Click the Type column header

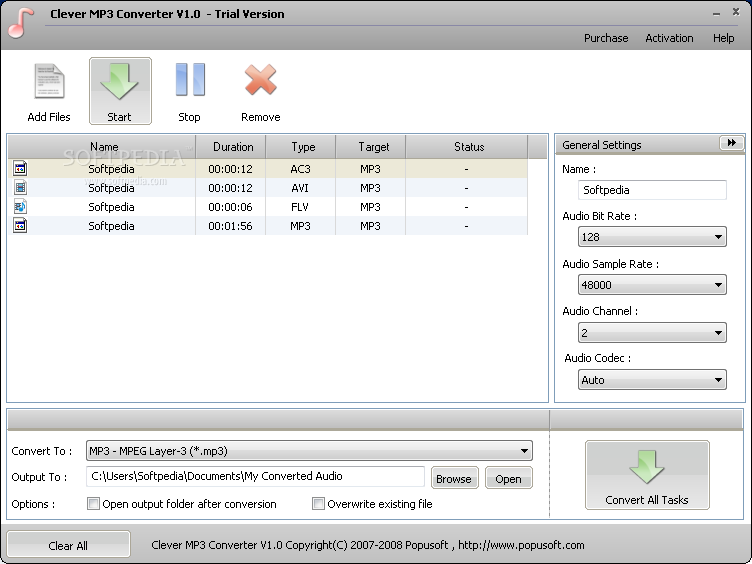point(301,147)
